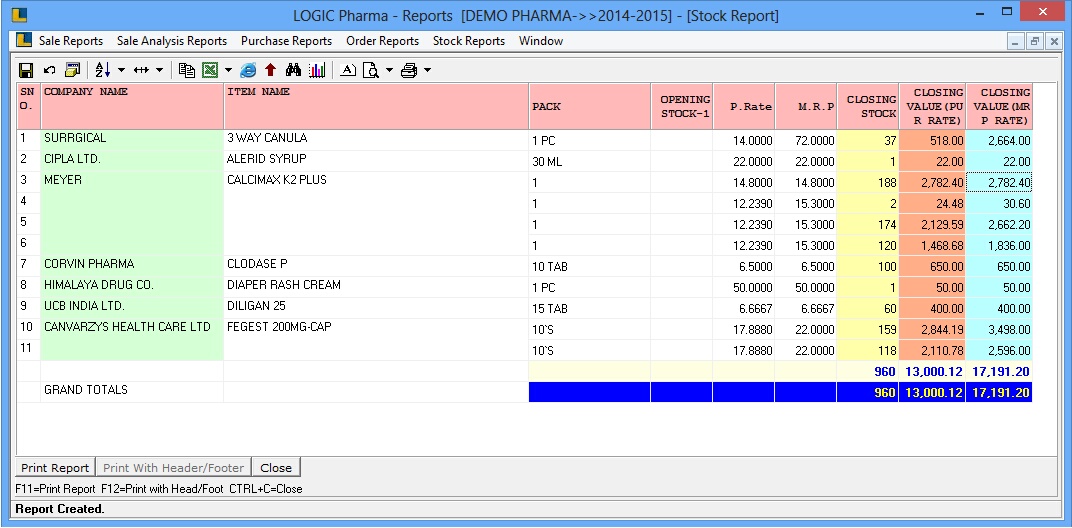
Task: Click the GRAND TOTALS row label
Action: [86, 390]
